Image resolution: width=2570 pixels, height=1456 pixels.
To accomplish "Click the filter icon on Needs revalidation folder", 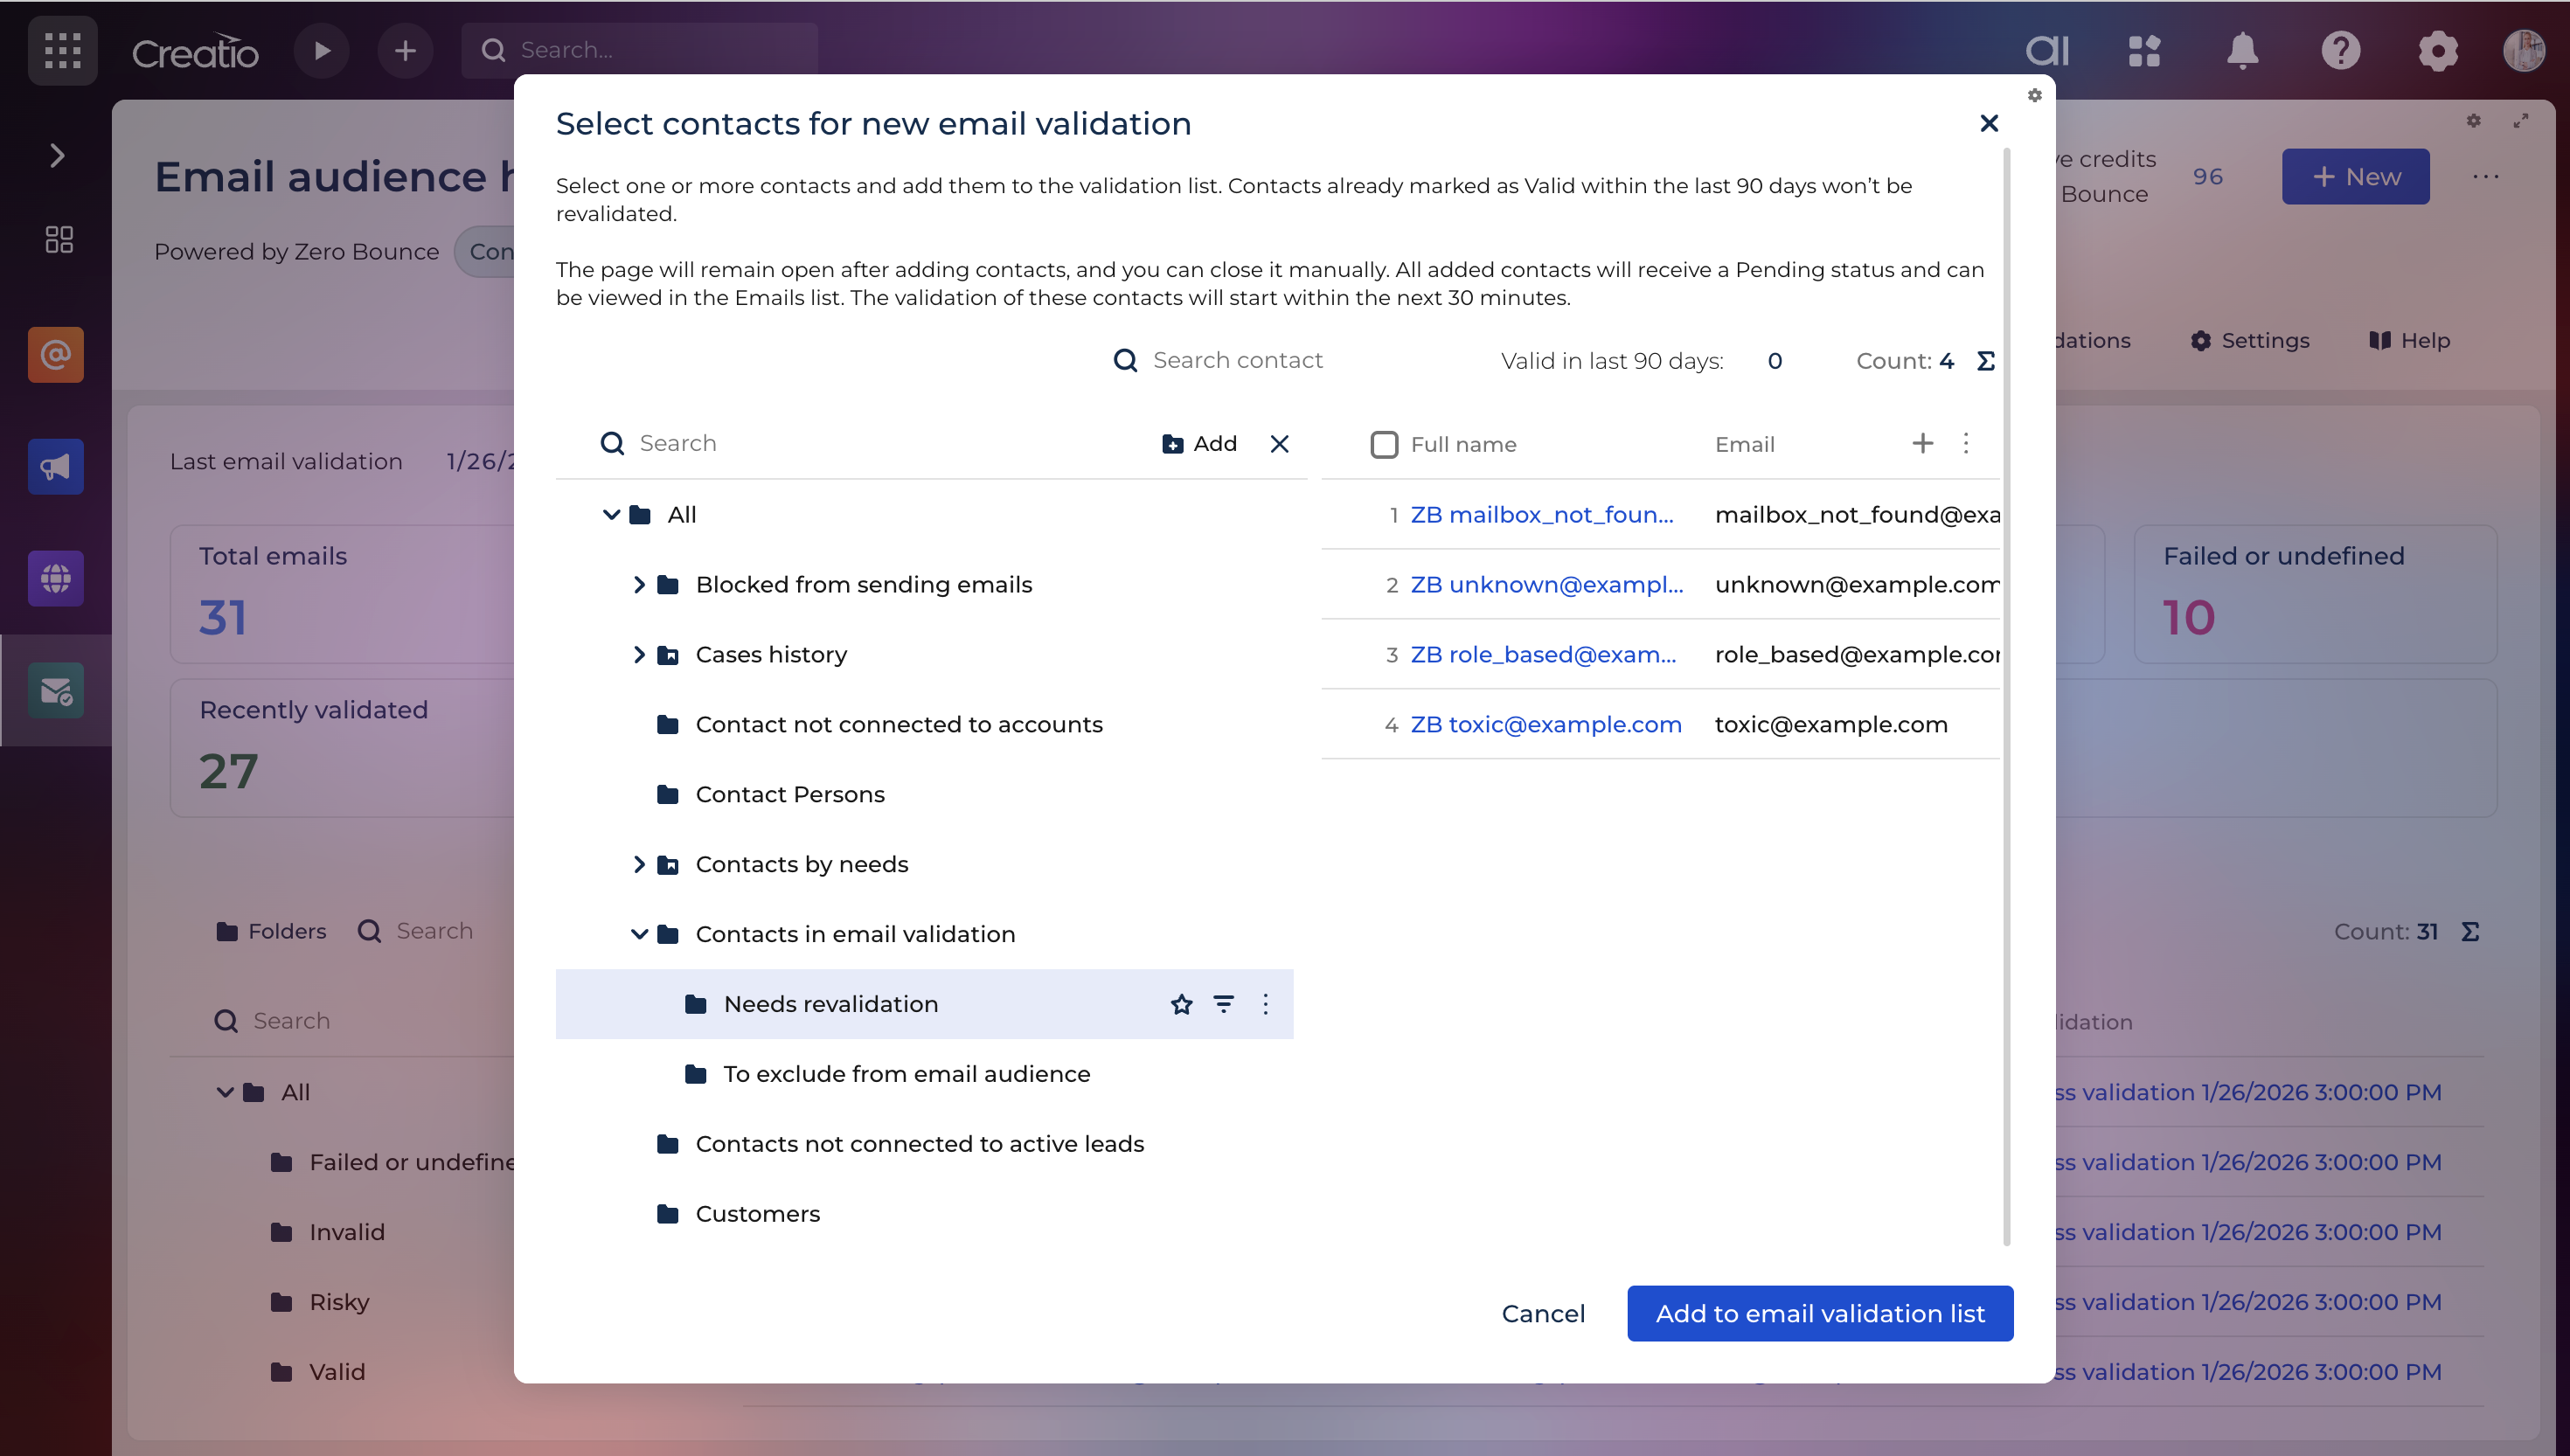I will click(x=1223, y=1004).
